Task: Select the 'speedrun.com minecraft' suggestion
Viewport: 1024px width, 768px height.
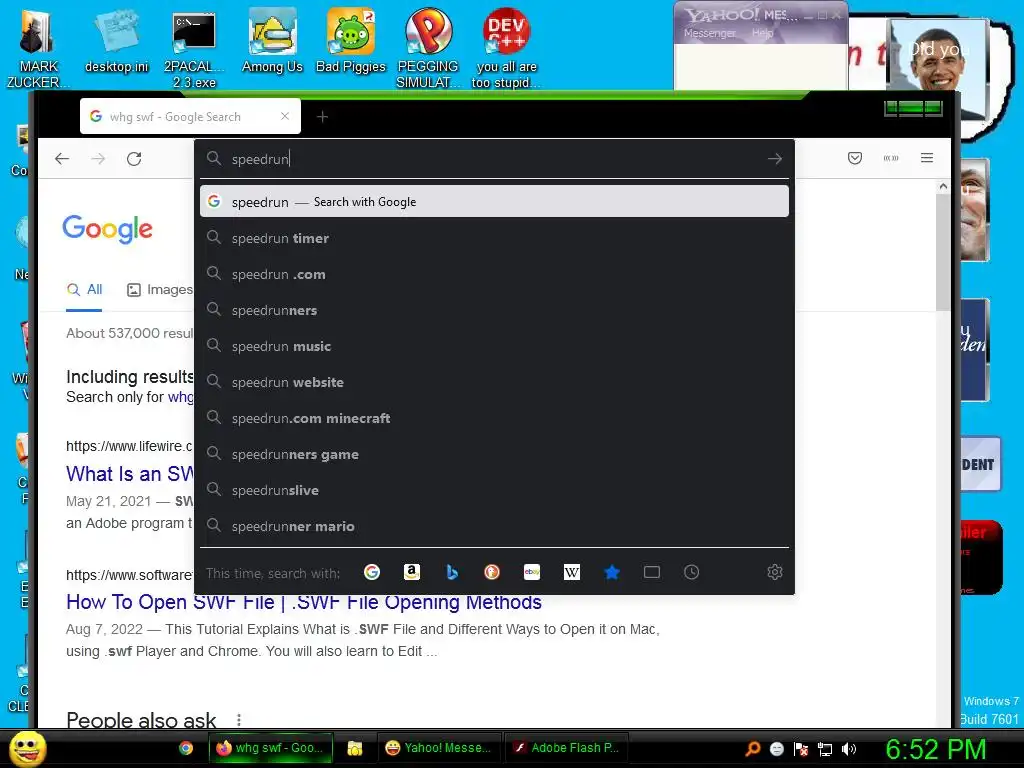Action: click(494, 418)
